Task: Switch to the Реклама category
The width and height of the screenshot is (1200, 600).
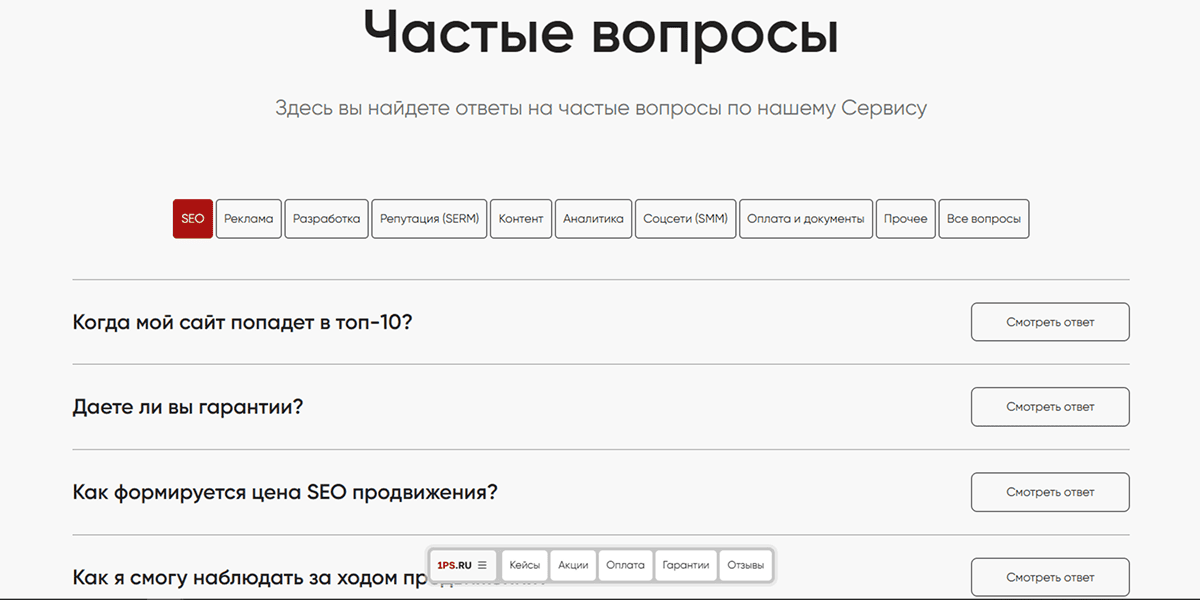Action: click(248, 218)
